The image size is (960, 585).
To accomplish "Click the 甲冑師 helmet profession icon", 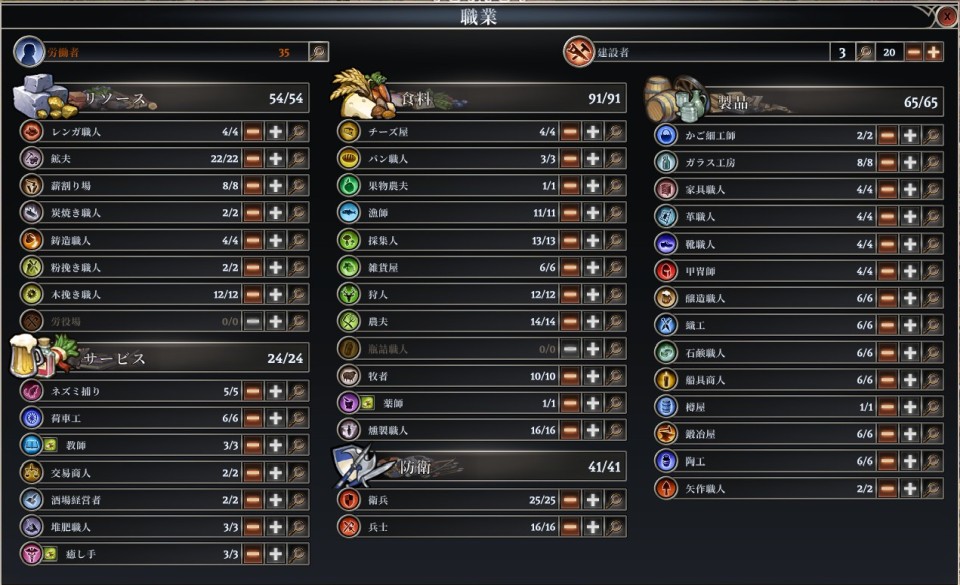I will [x=666, y=270].
